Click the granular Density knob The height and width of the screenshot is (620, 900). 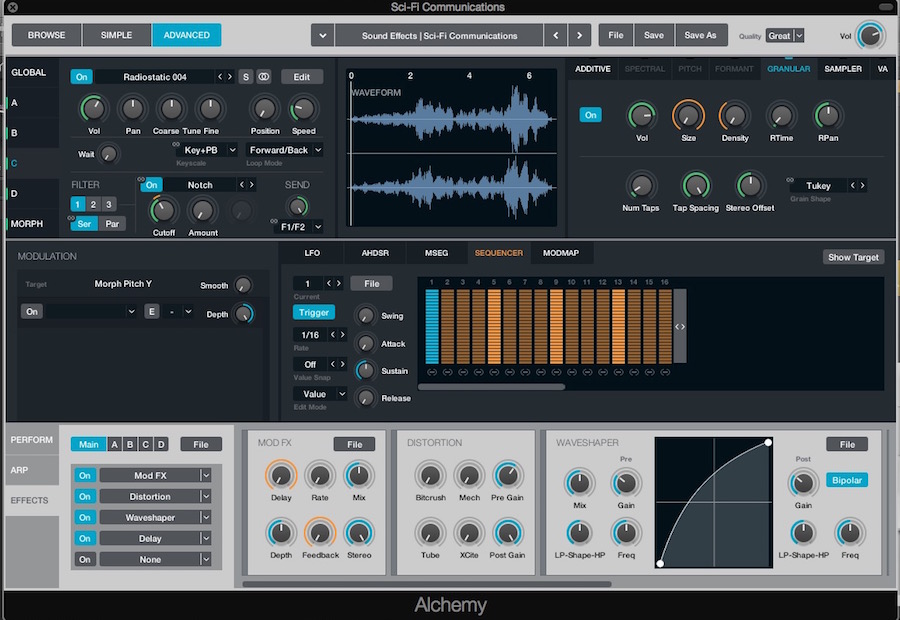(735, 115)
